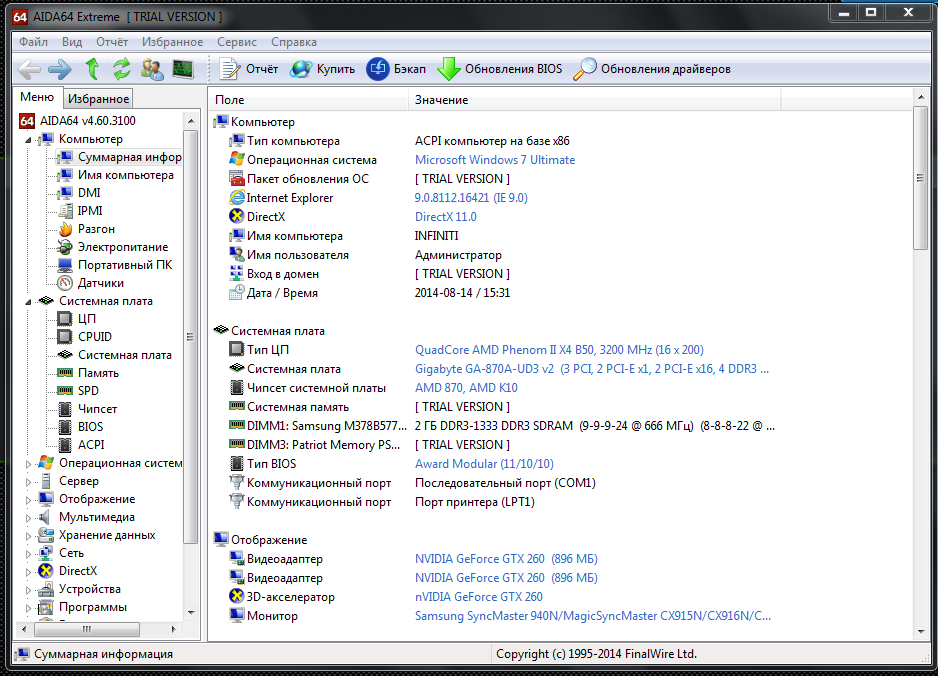Viewport: 938px width, 676px height.
Task: Click the tree panel horizontal scrollbar thumb
Action: 87,629
